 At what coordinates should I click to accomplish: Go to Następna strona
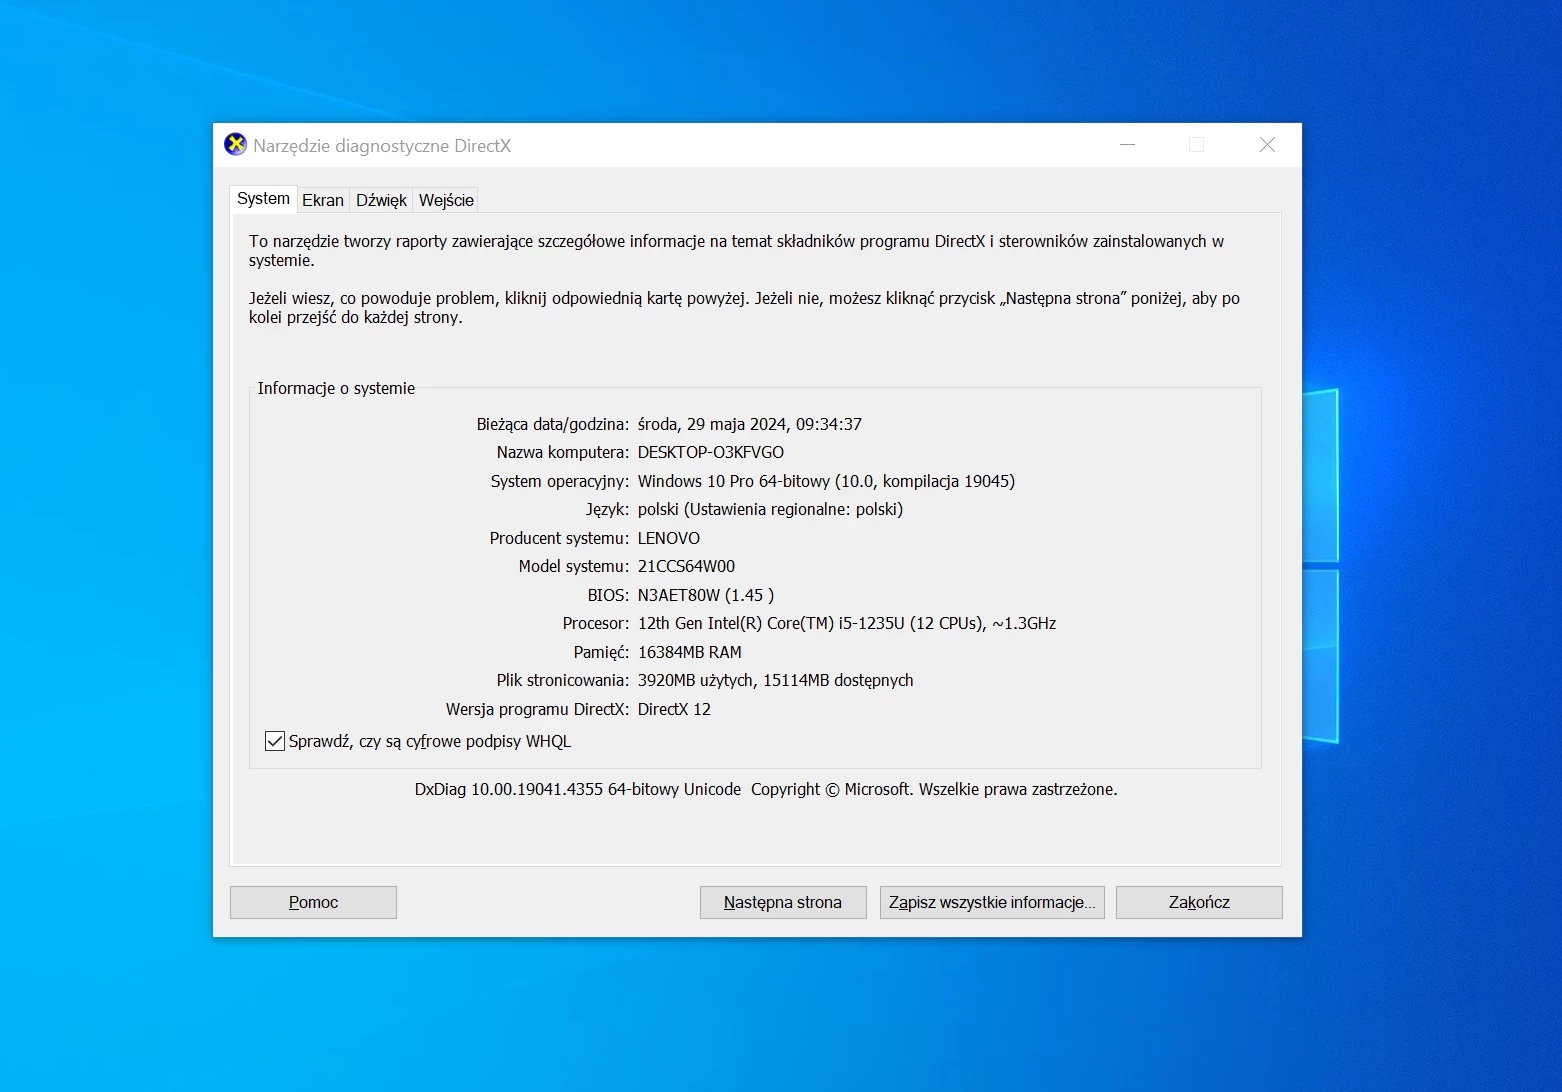coord(783,902)
